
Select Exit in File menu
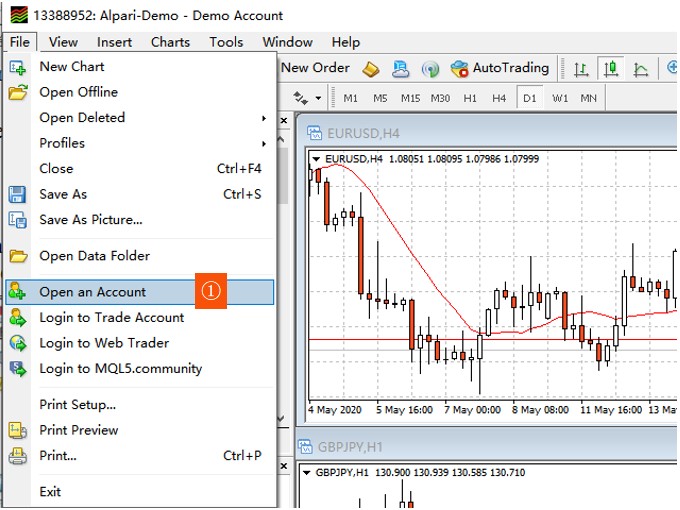tap(140, 492)
